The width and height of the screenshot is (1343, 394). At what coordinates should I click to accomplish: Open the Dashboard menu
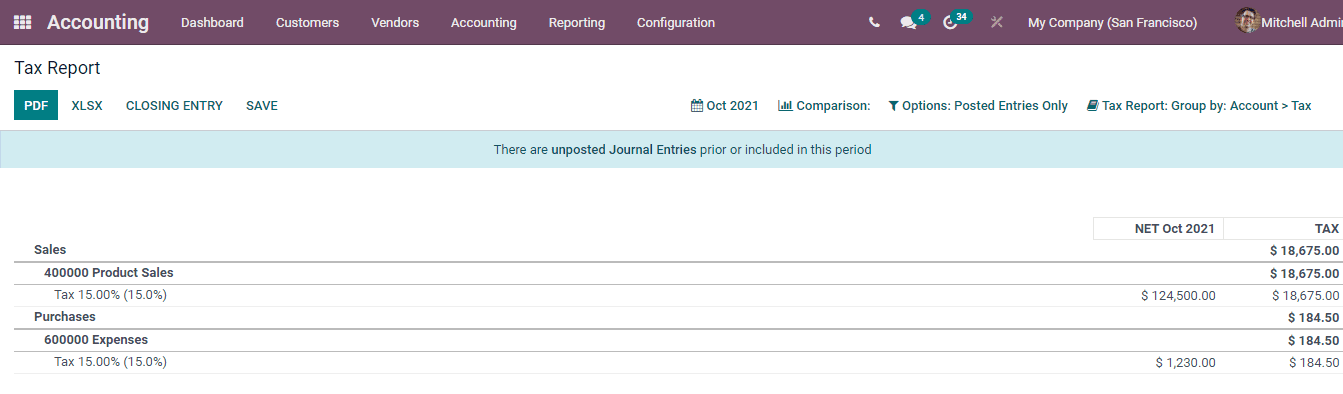pyautogui.click(x=212, y=22)
